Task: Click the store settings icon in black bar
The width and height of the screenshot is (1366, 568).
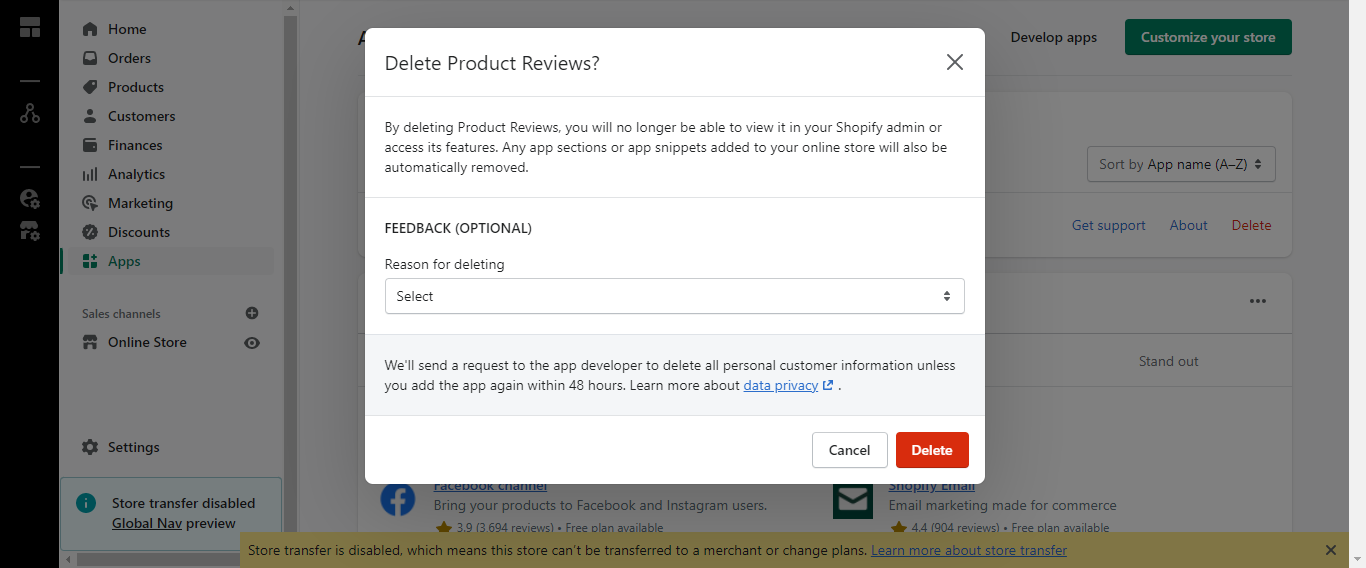Action: click(x=30, y=231)
